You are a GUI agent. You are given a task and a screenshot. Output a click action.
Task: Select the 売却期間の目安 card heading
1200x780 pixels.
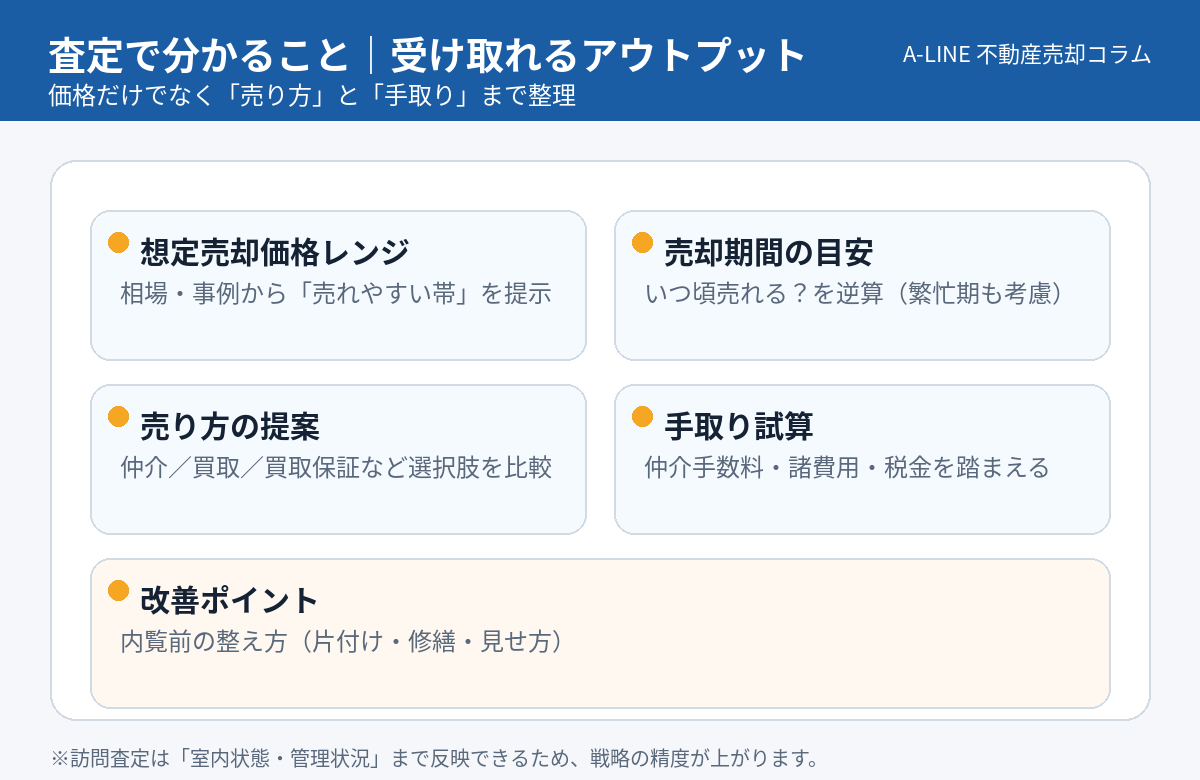[769, 253]
